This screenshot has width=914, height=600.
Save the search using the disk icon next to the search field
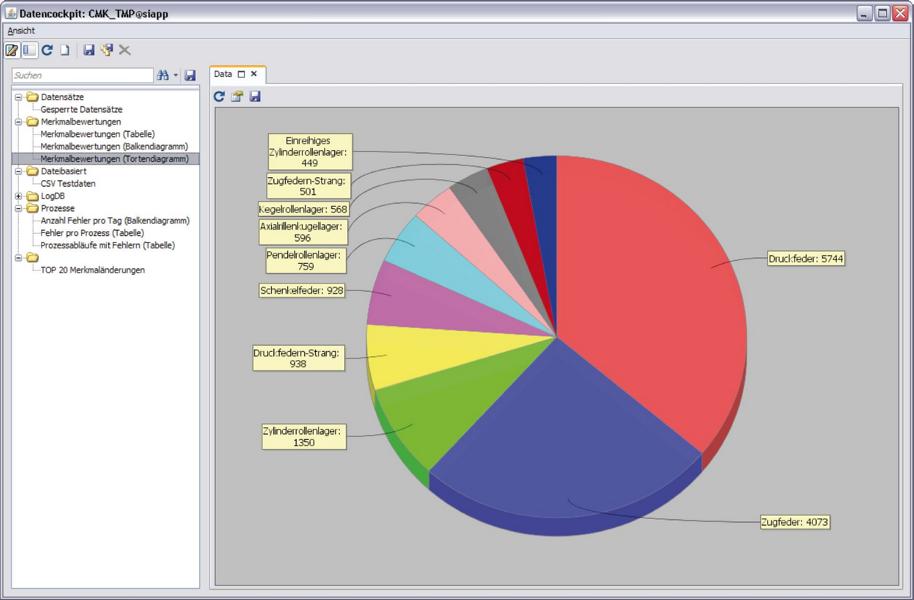point(190,75)
